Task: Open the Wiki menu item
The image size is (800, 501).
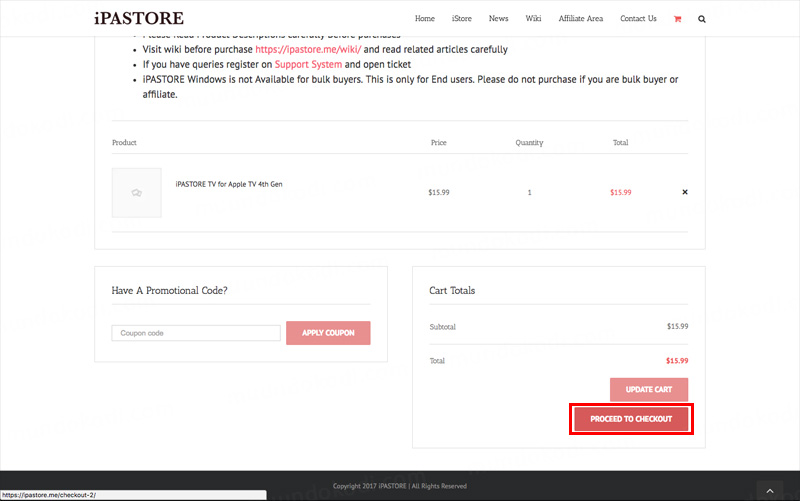Action: pyautogui.click(x=533, y=18)
